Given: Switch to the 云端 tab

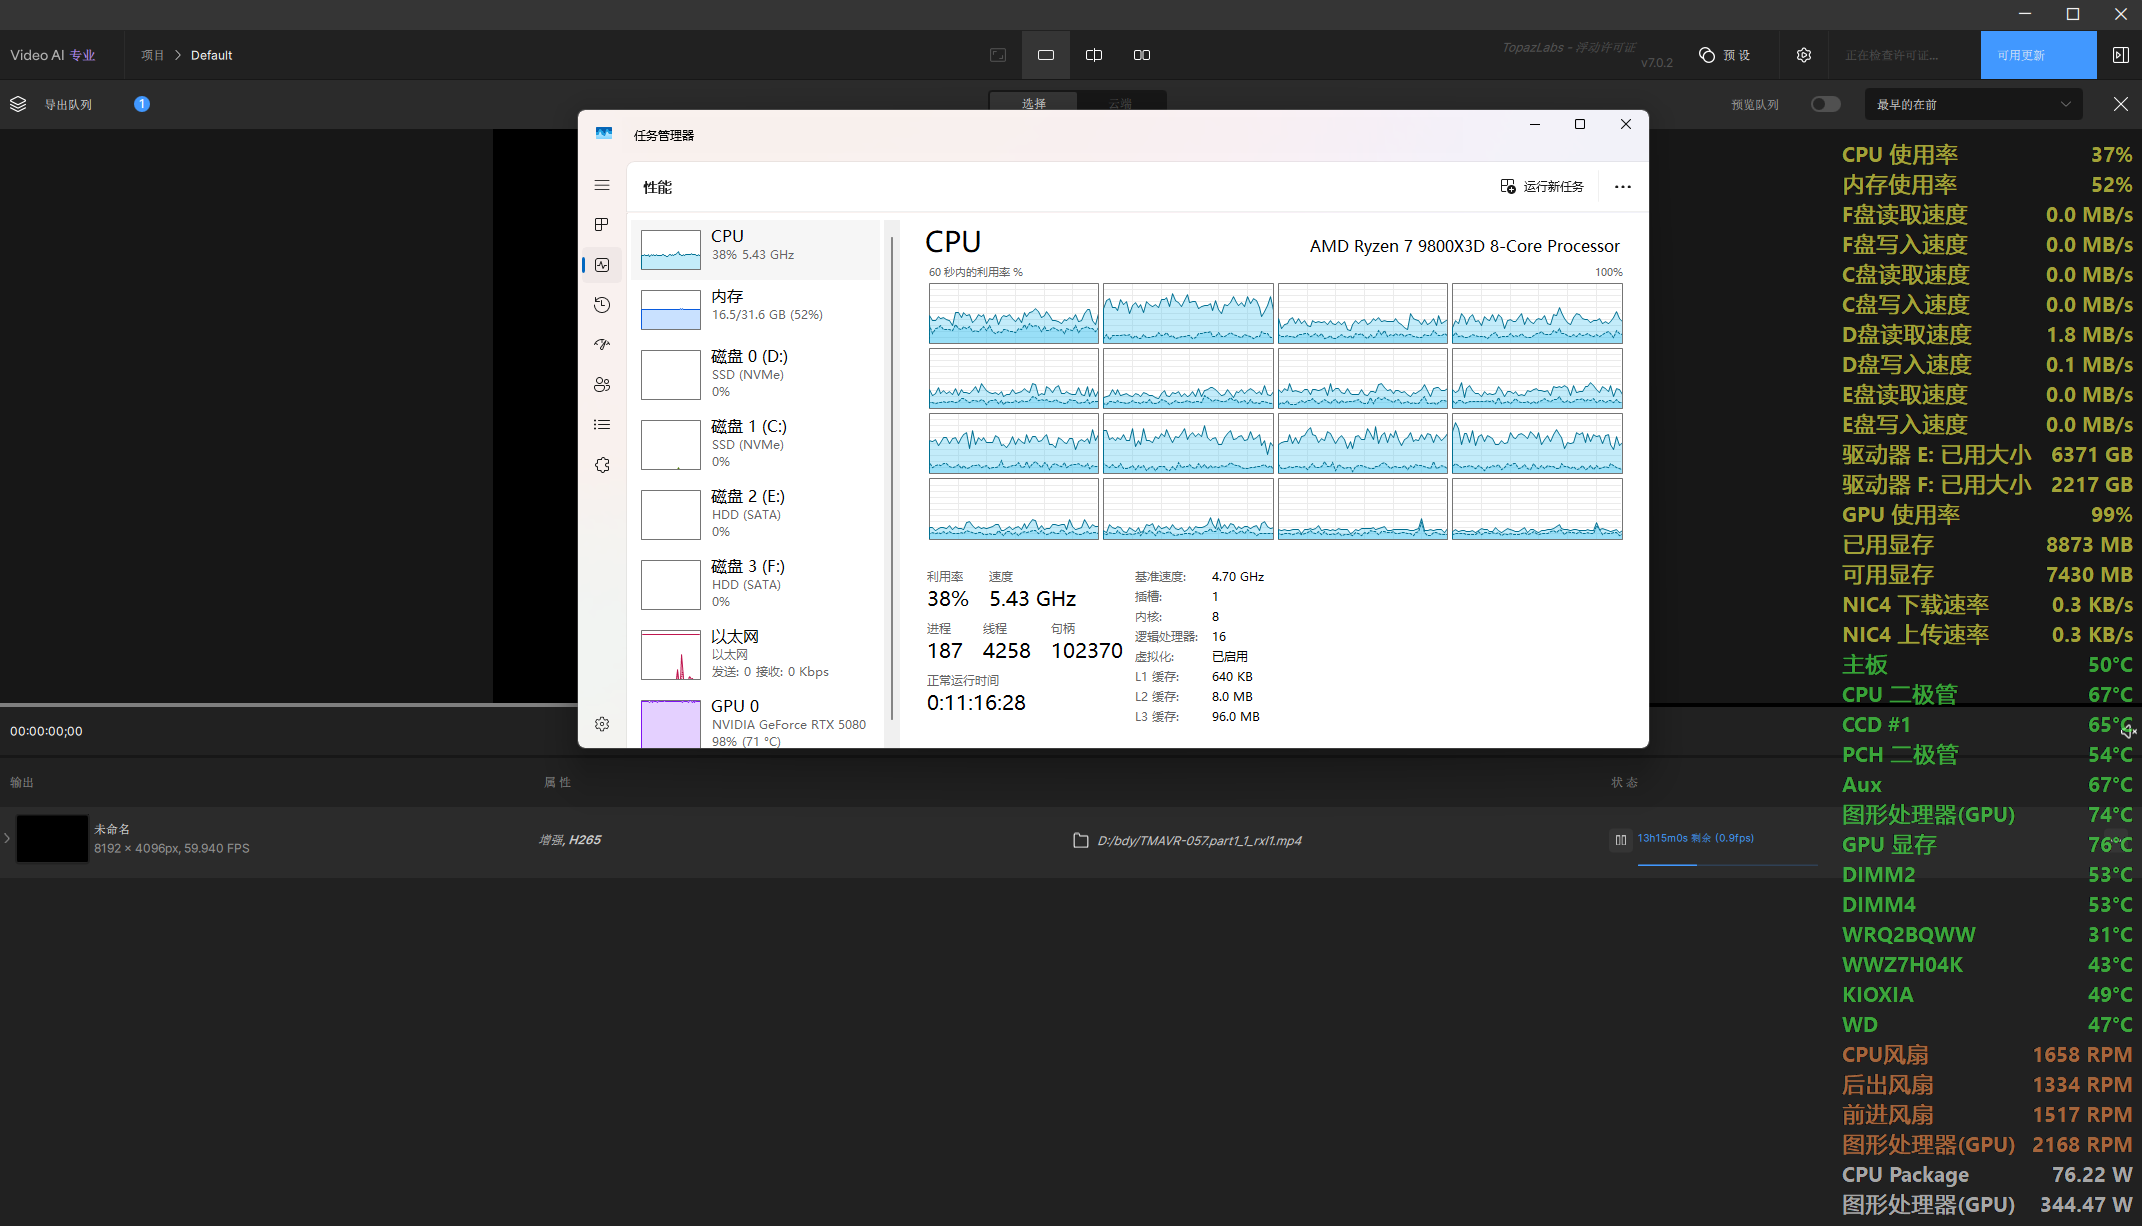Looking at the screenshot, I should tap(1121, 103).
